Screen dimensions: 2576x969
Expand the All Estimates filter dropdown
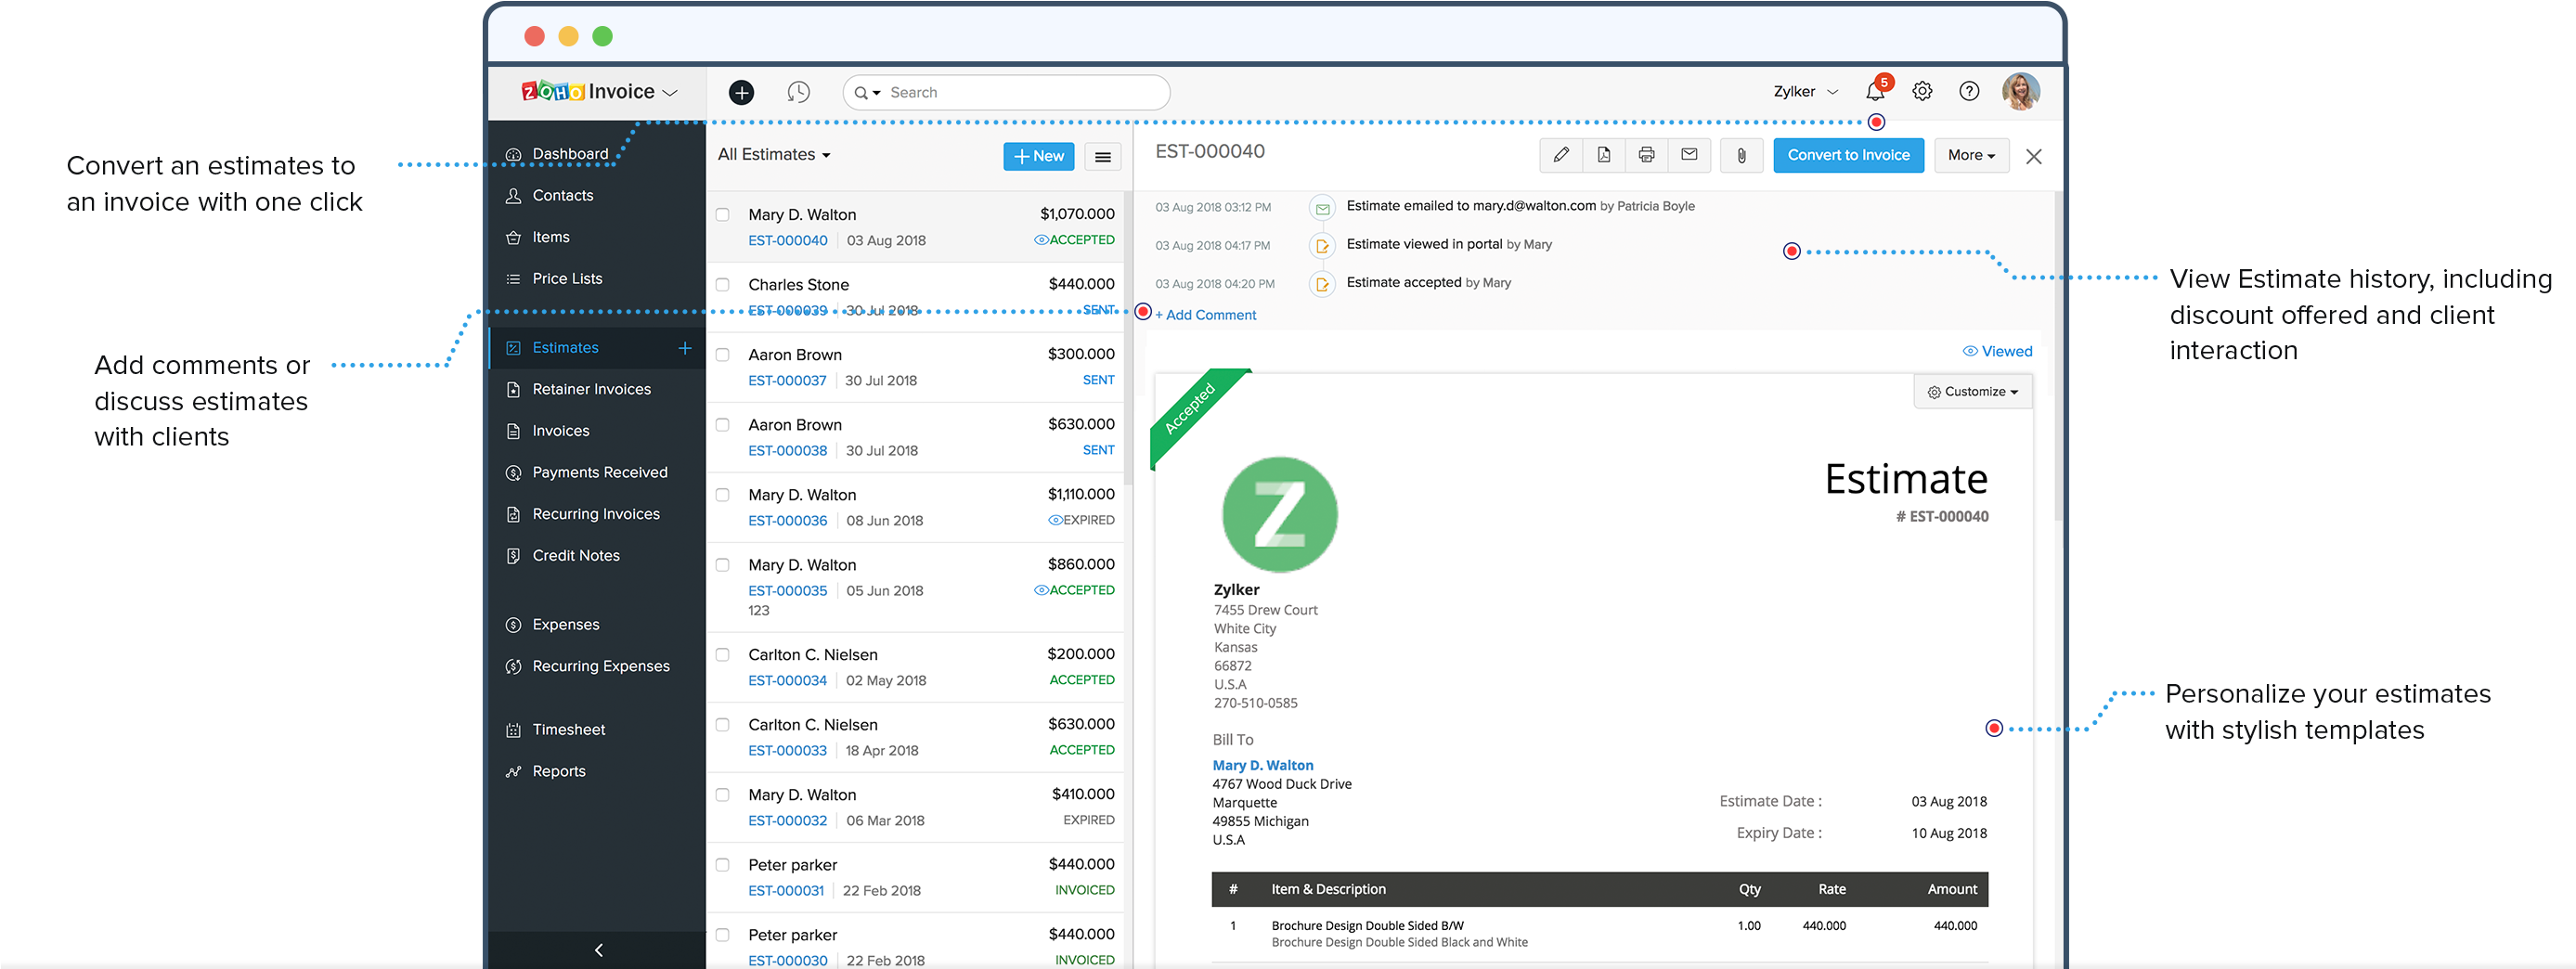tap(773, 154)
